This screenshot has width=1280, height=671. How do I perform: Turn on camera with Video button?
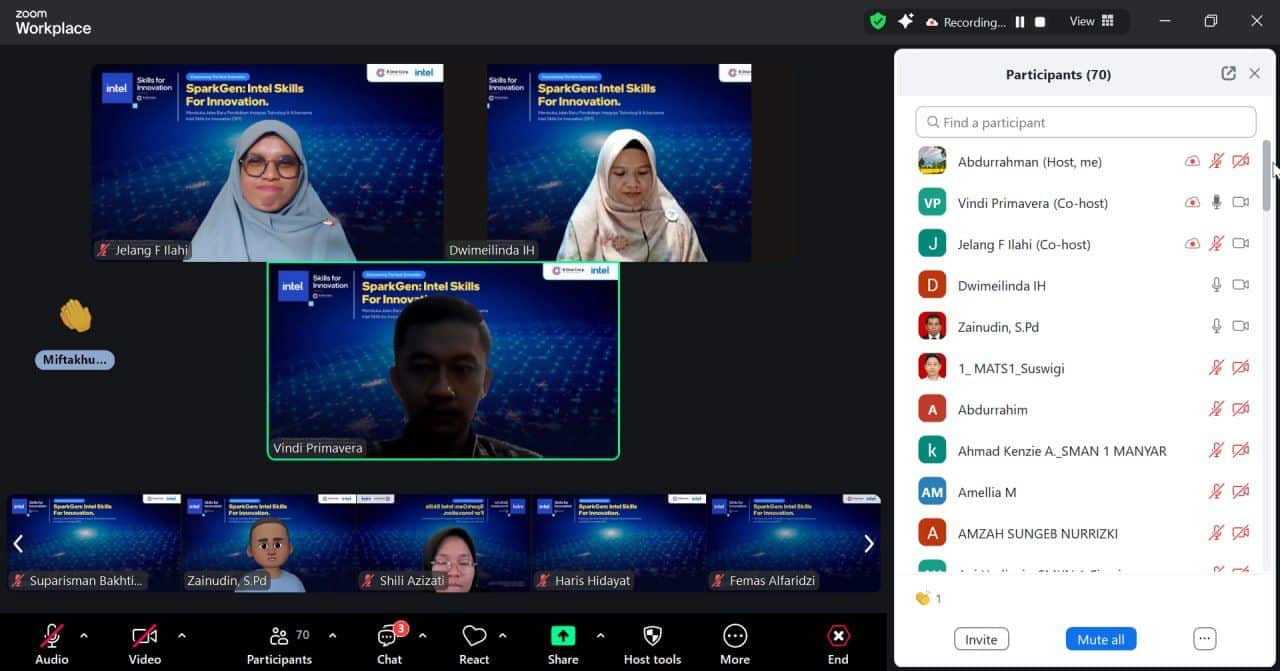pyautogui.click(x=144, y=637)
